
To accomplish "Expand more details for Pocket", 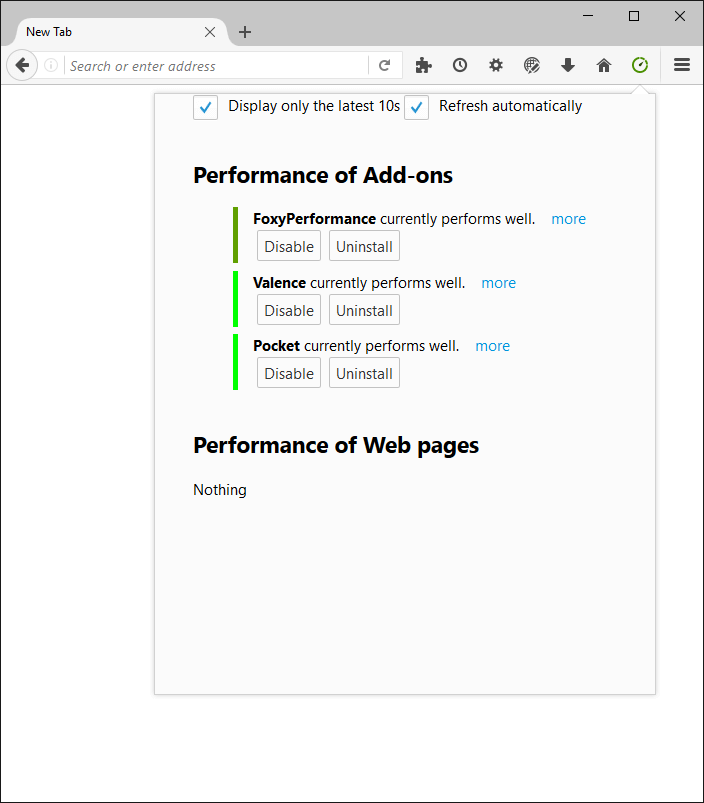I will tap(493, 346).
